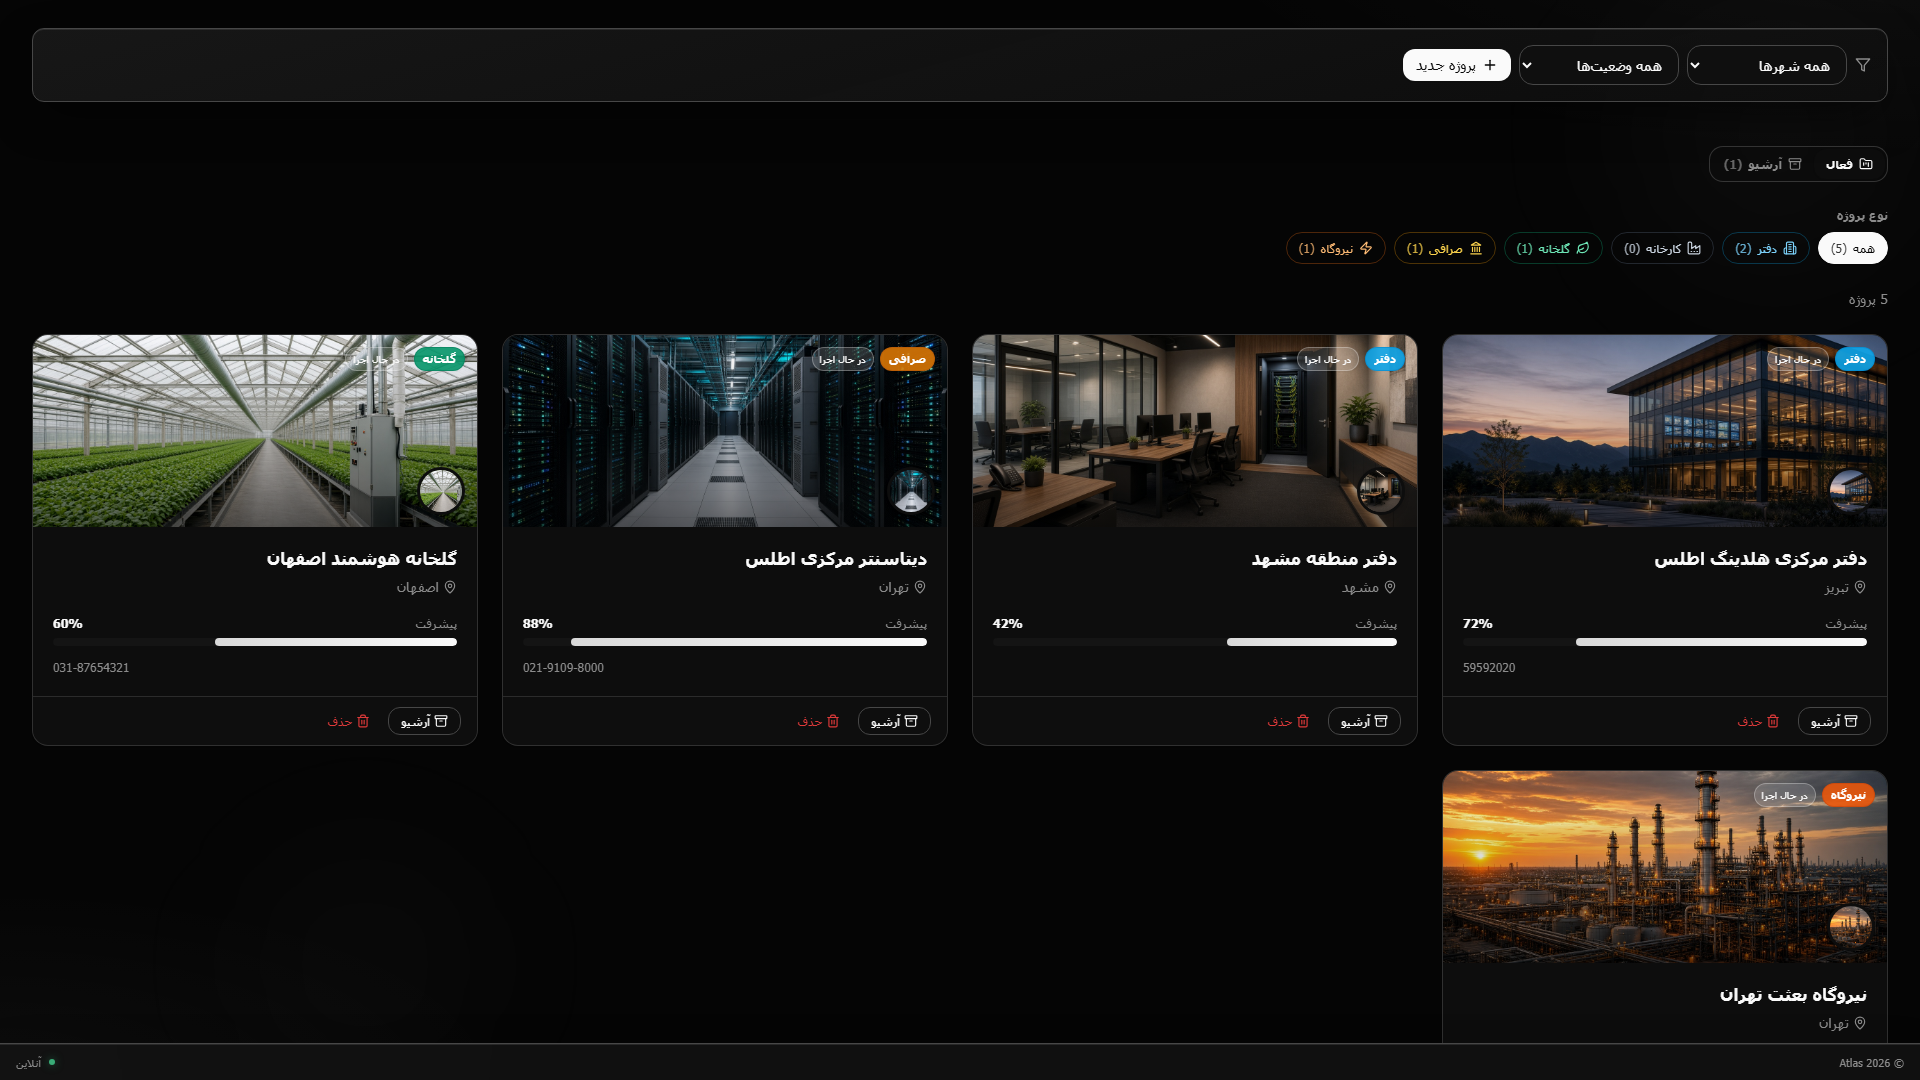Click the نیروگاه badge on the power plant card

(x=1848, y=795)
